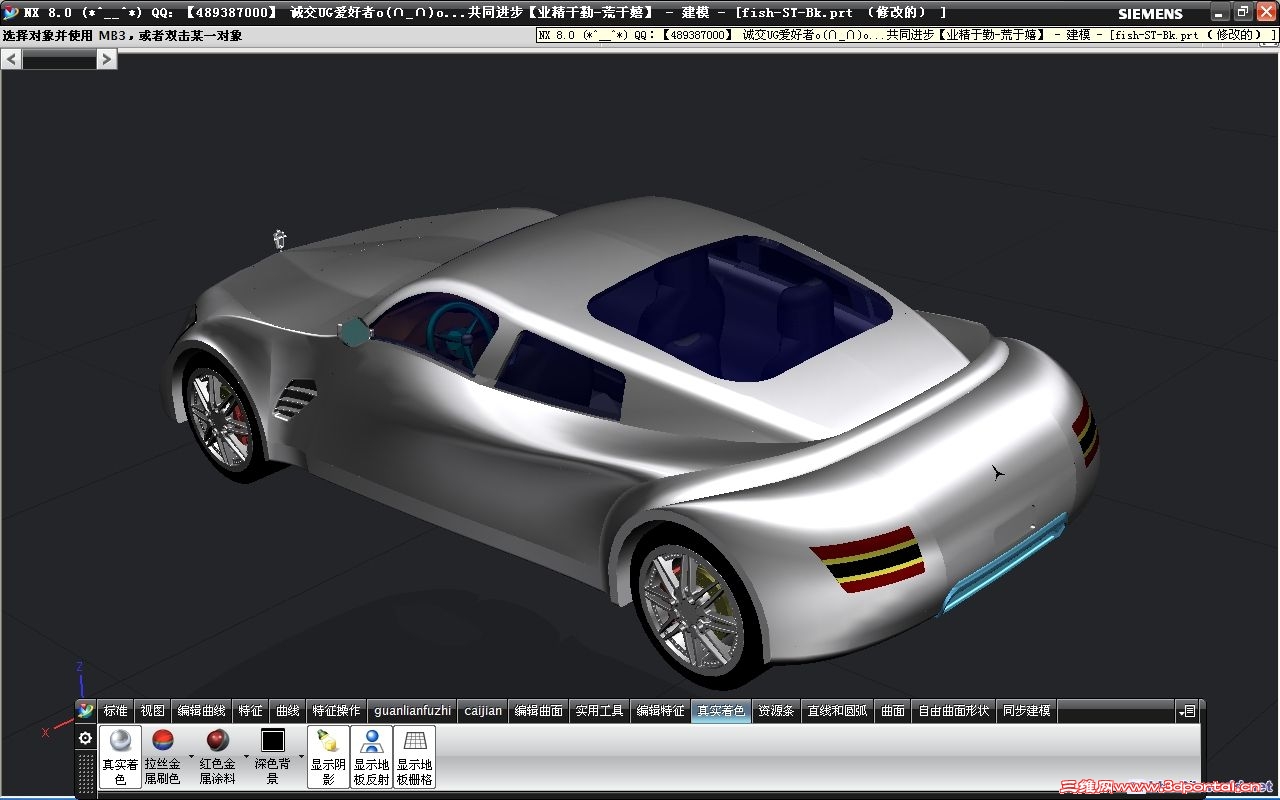Toggle 显示地板反射 floor reflection
1280x800 pixels.
coord(371,756)
